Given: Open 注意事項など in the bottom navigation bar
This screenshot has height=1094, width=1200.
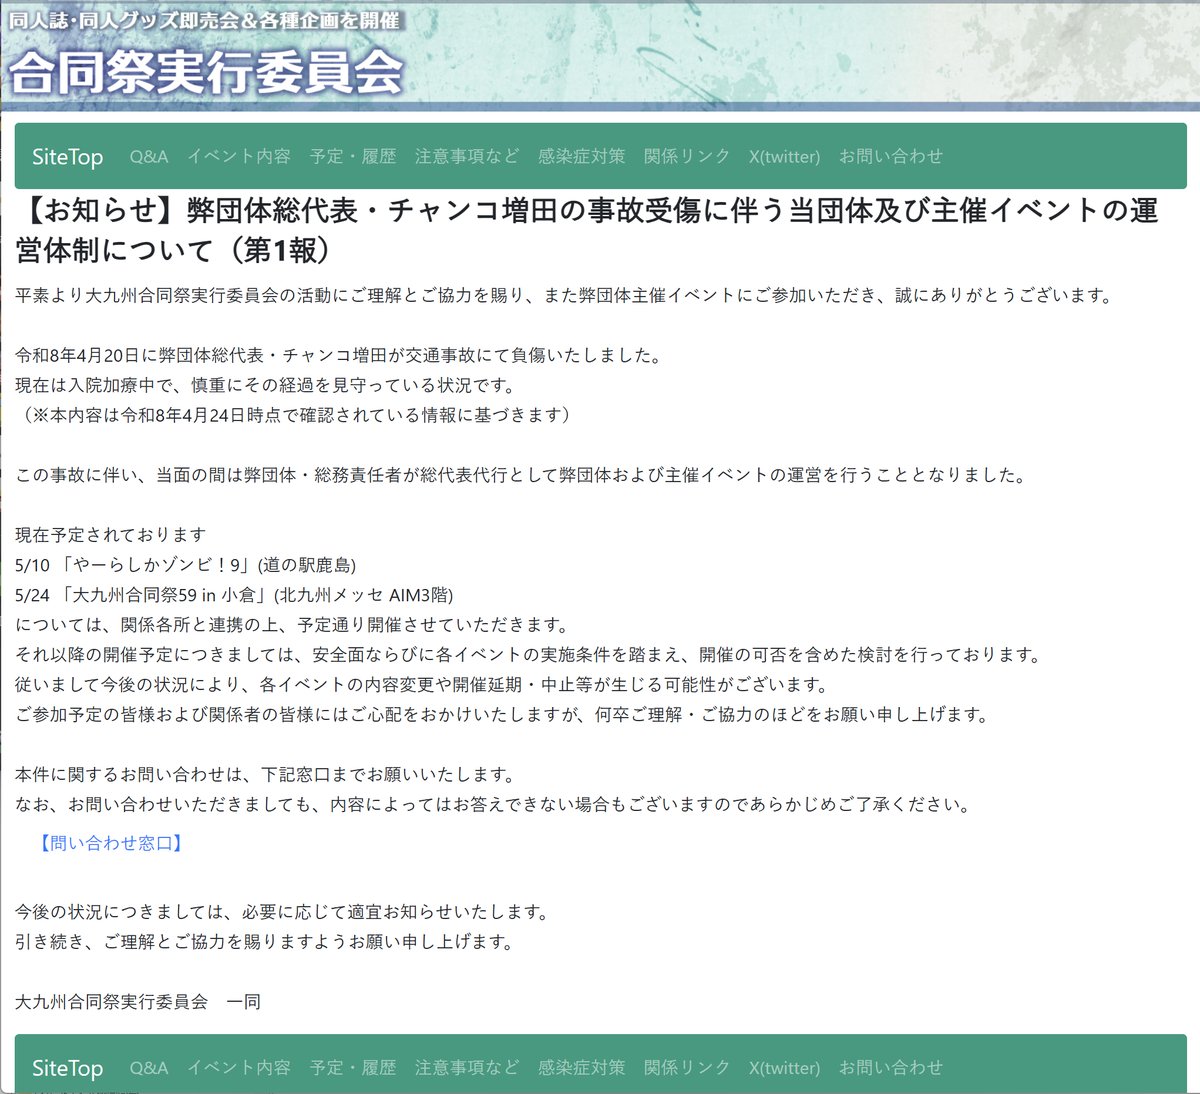Looking at the screenshot, I should [467, 1068].
